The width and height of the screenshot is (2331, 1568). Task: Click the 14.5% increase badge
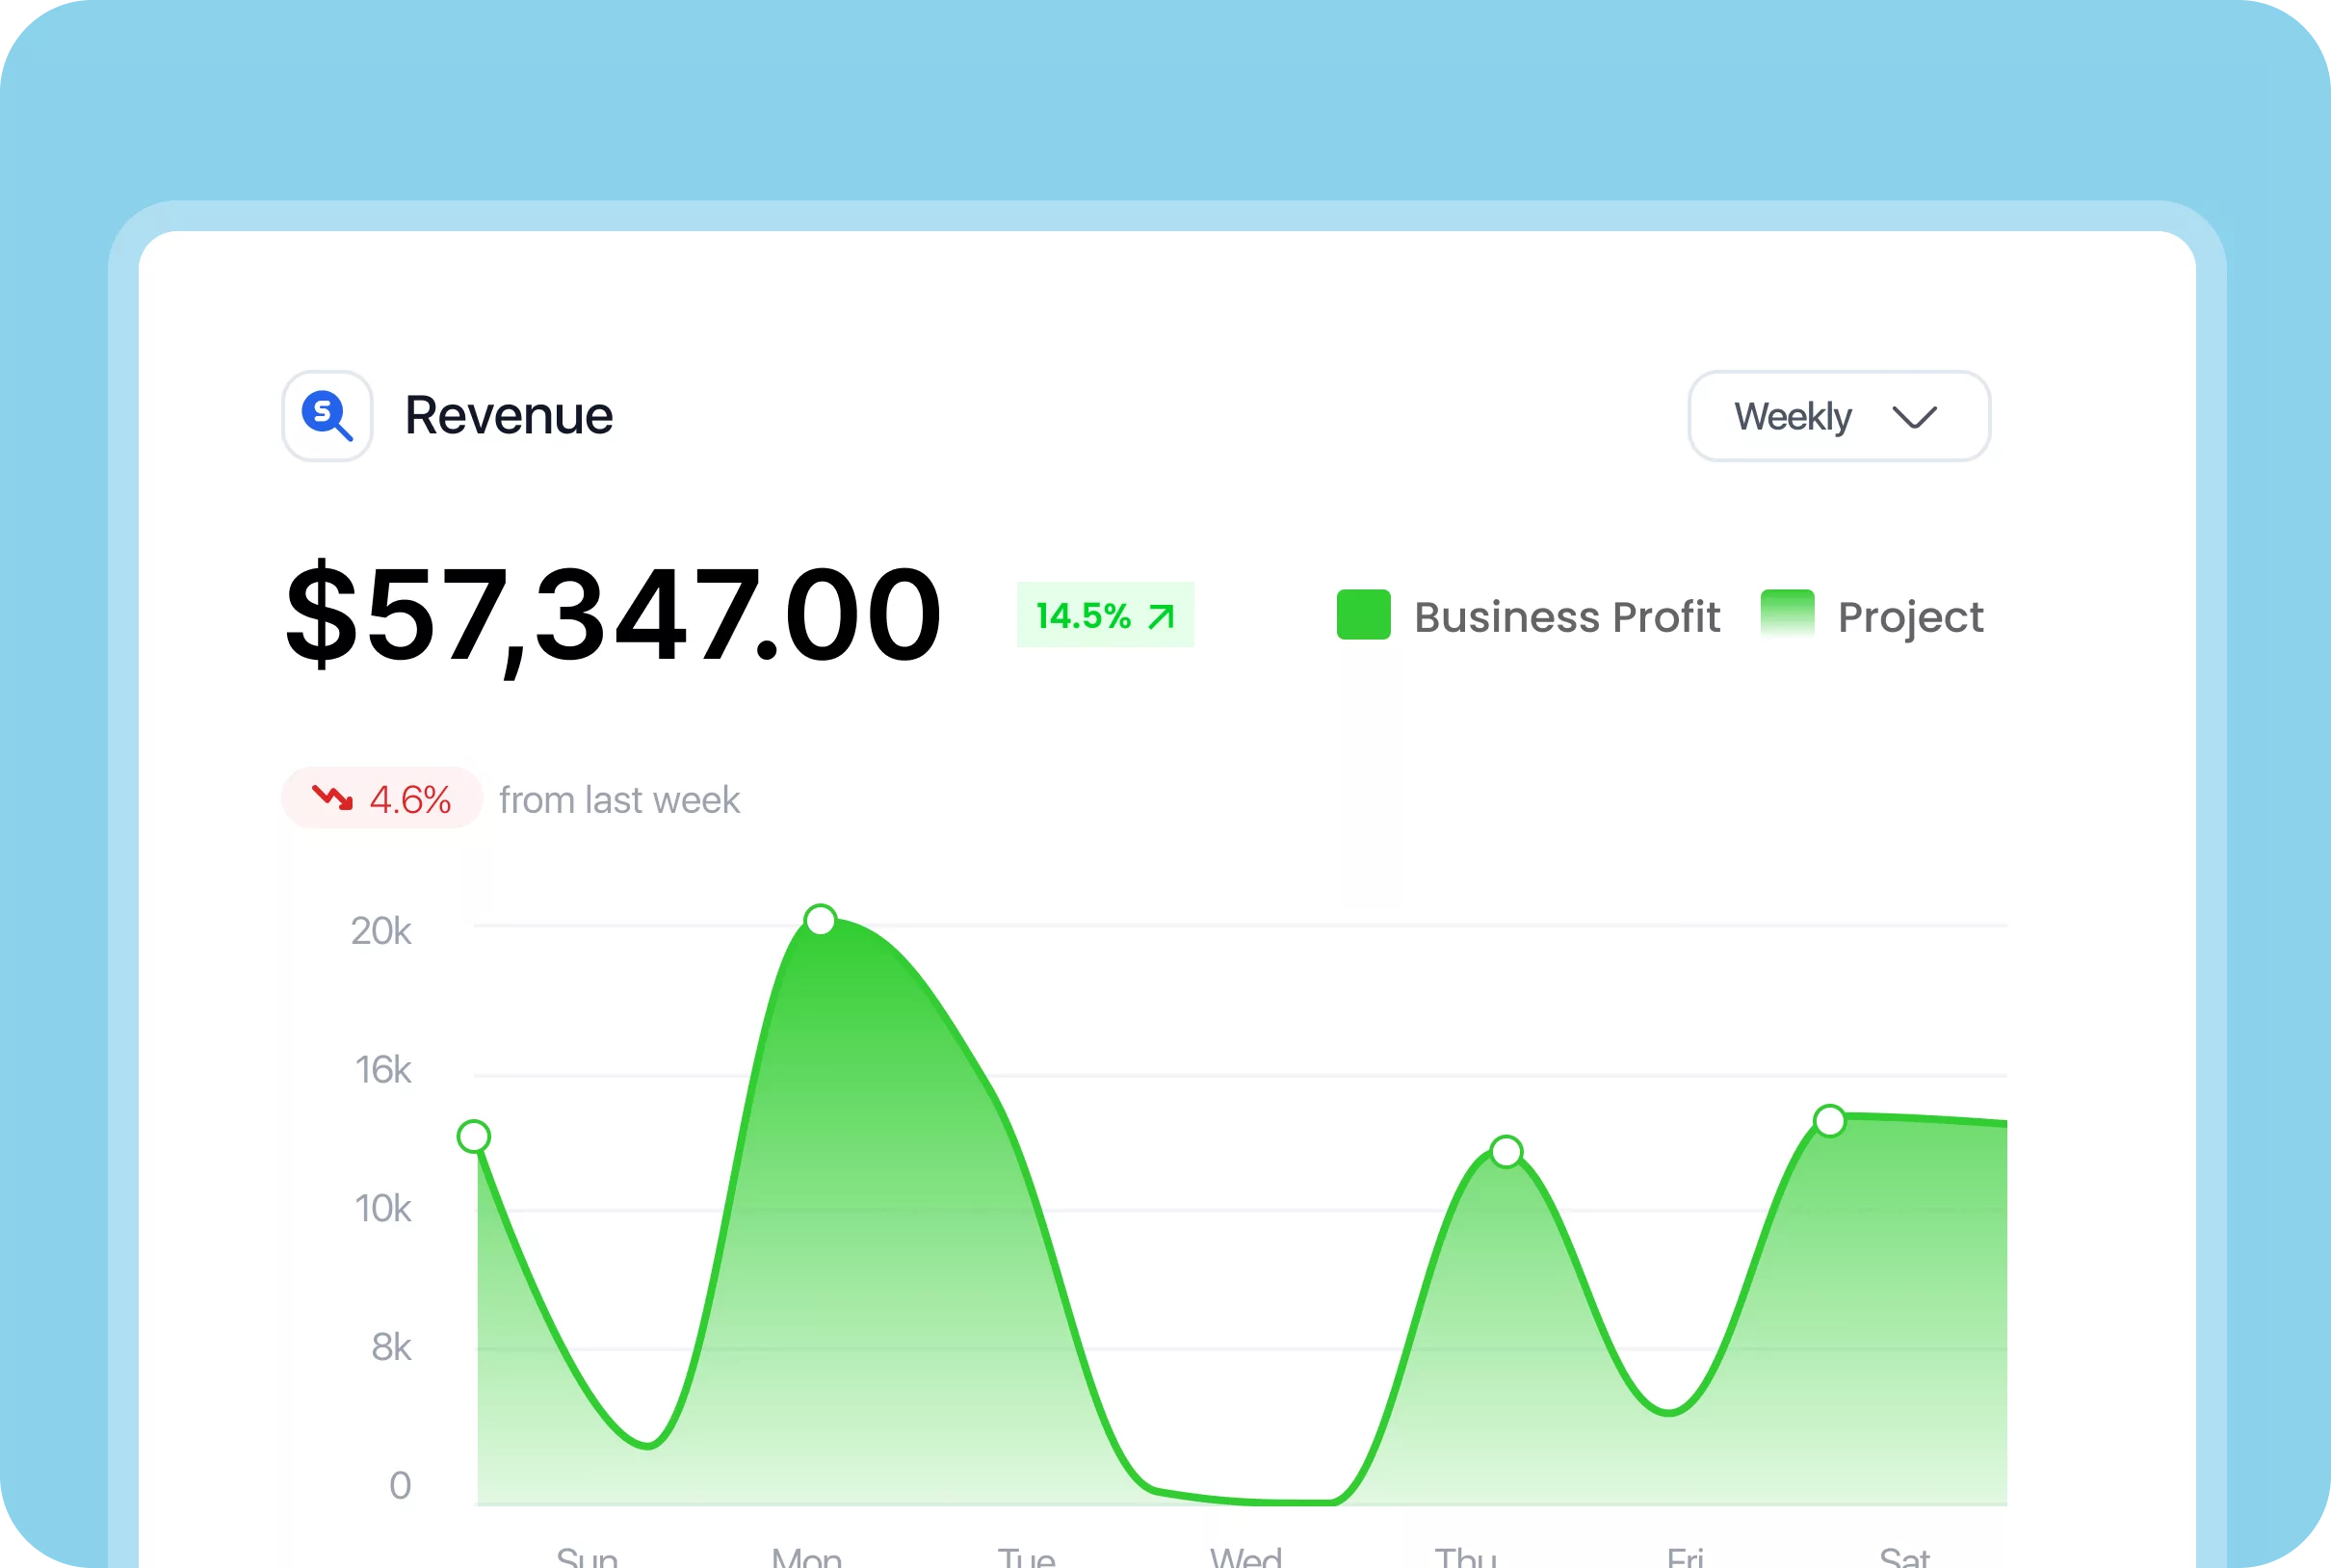1104,615
